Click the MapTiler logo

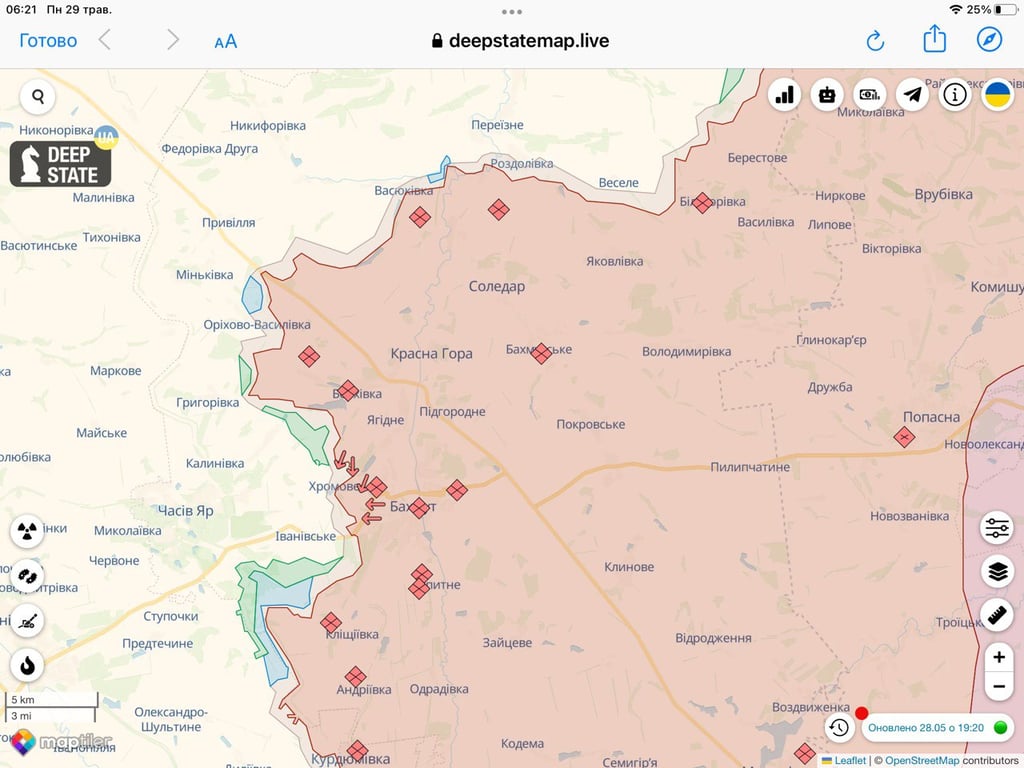[61, 743]
